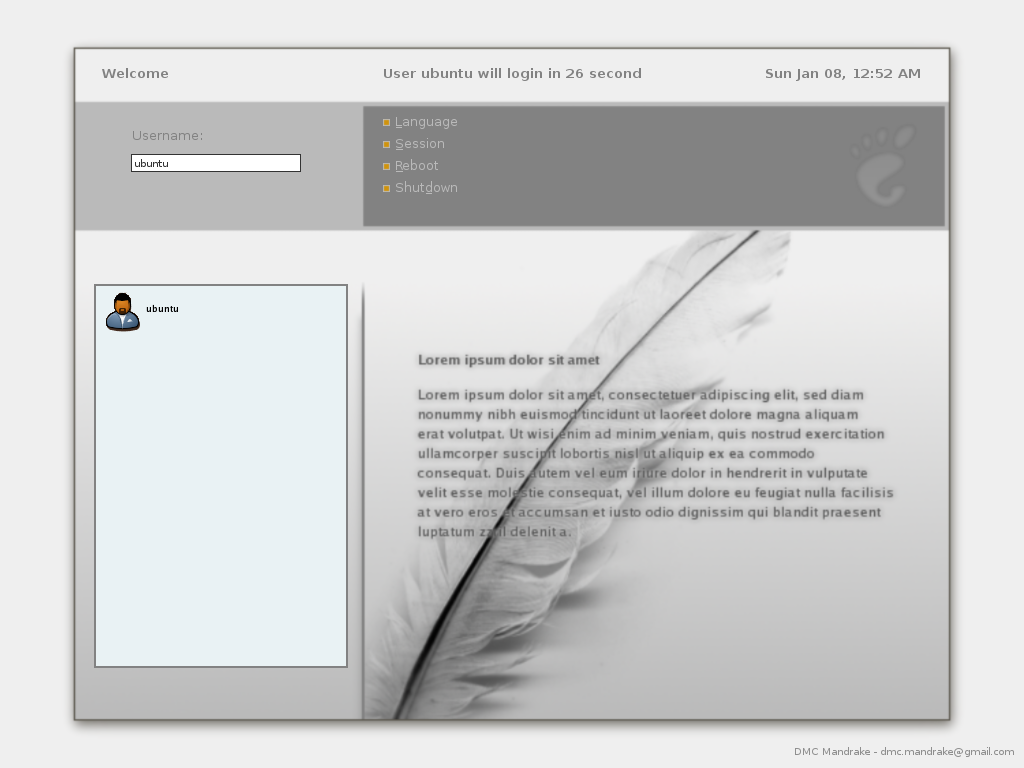Click the DMC Mandrake email credit
This screenshot has height=768, width=1024.
point(904,752)
